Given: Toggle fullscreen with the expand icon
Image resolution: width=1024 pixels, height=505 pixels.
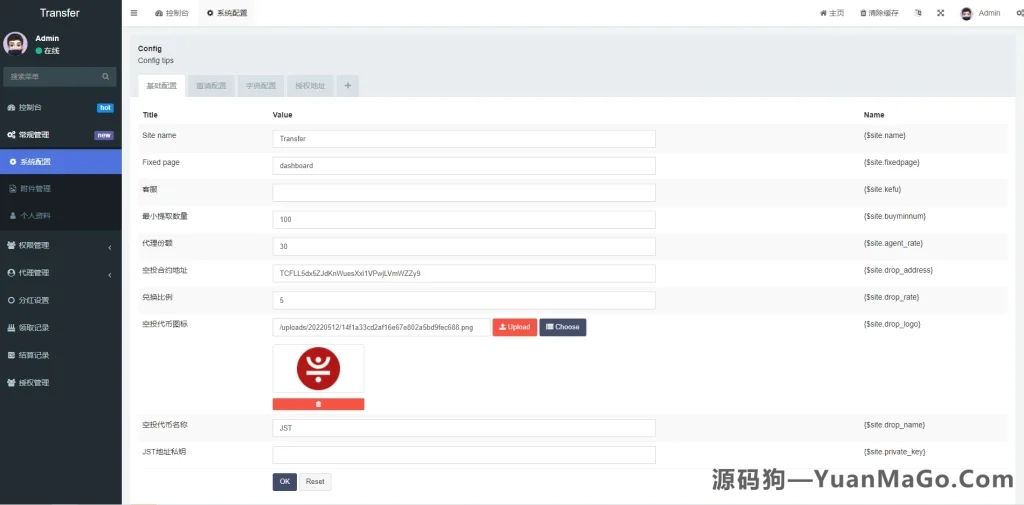Looking at the screenshot, I should 940,13.
